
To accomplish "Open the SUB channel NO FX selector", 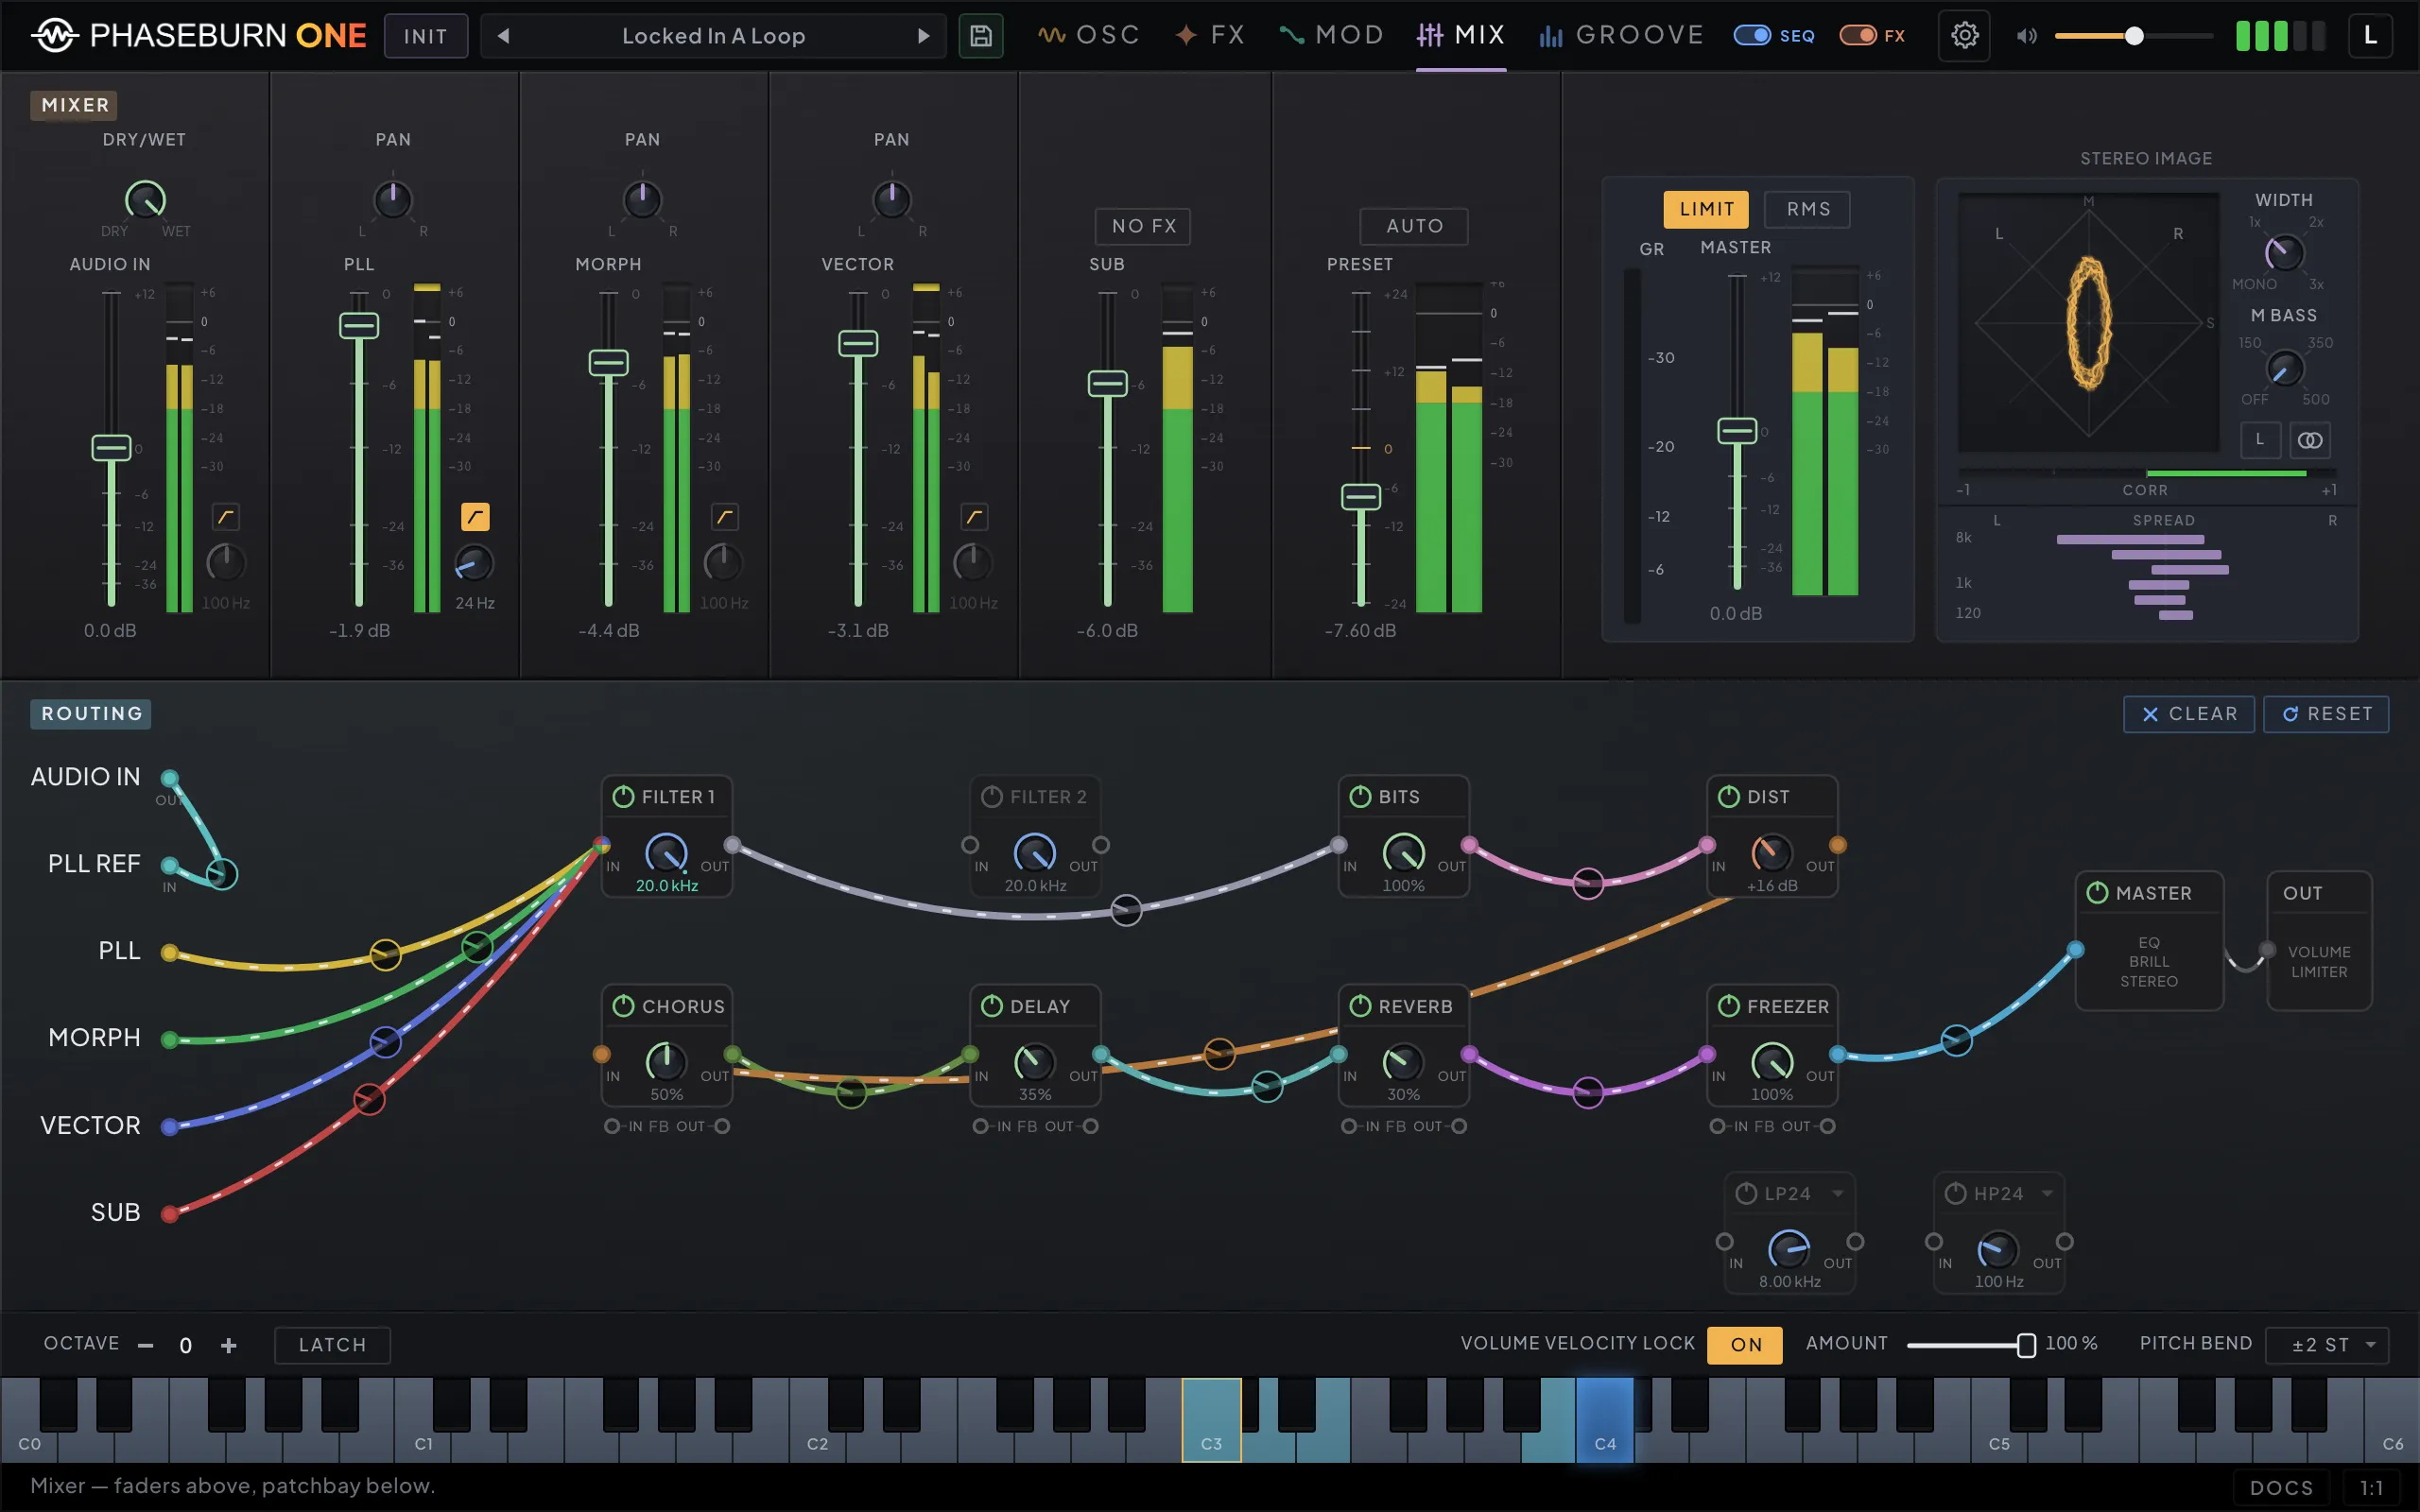I will pos(1143,226).
